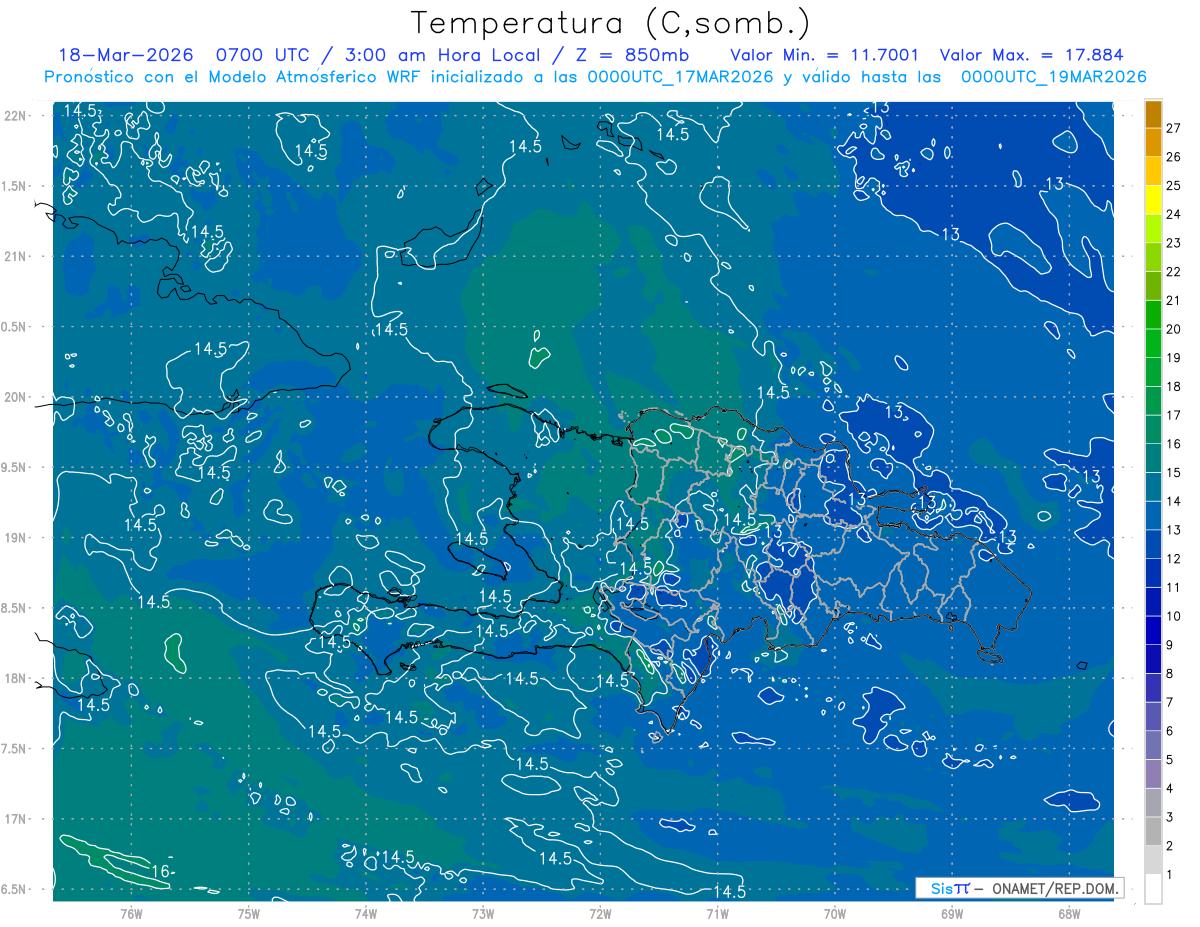1200x927 pixels.
Task: Click the "21N" latitude axis label
Action: [x=15, y=256]
